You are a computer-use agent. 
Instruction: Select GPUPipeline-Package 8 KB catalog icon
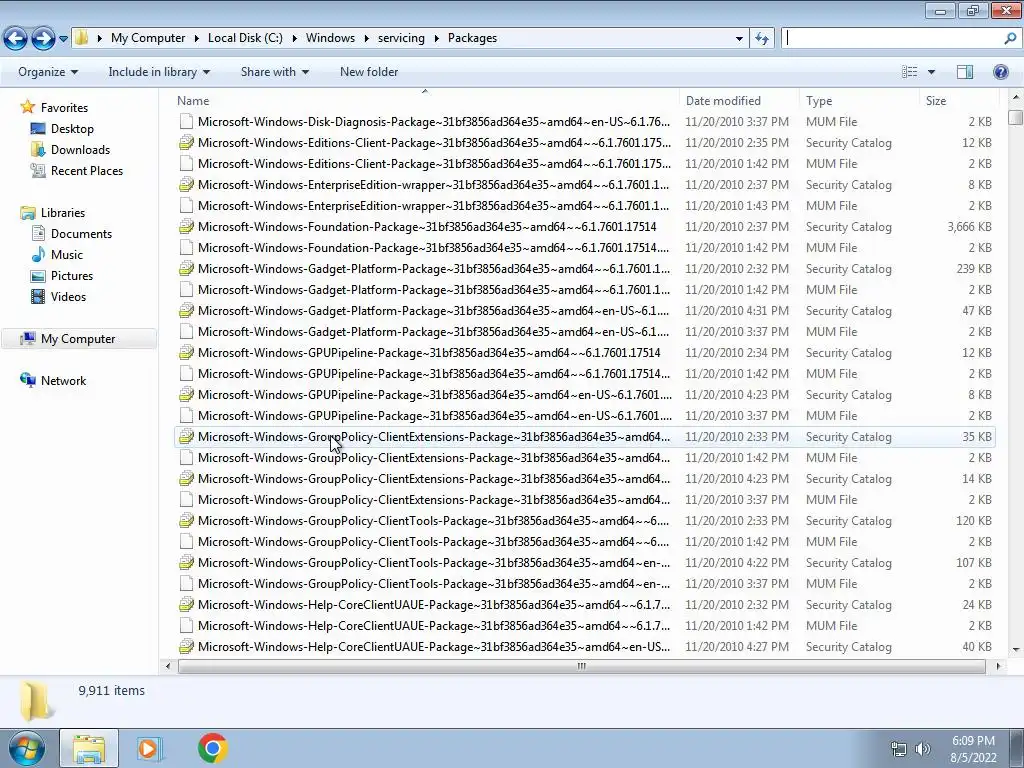pyautogui.click(x=186, y=394)
